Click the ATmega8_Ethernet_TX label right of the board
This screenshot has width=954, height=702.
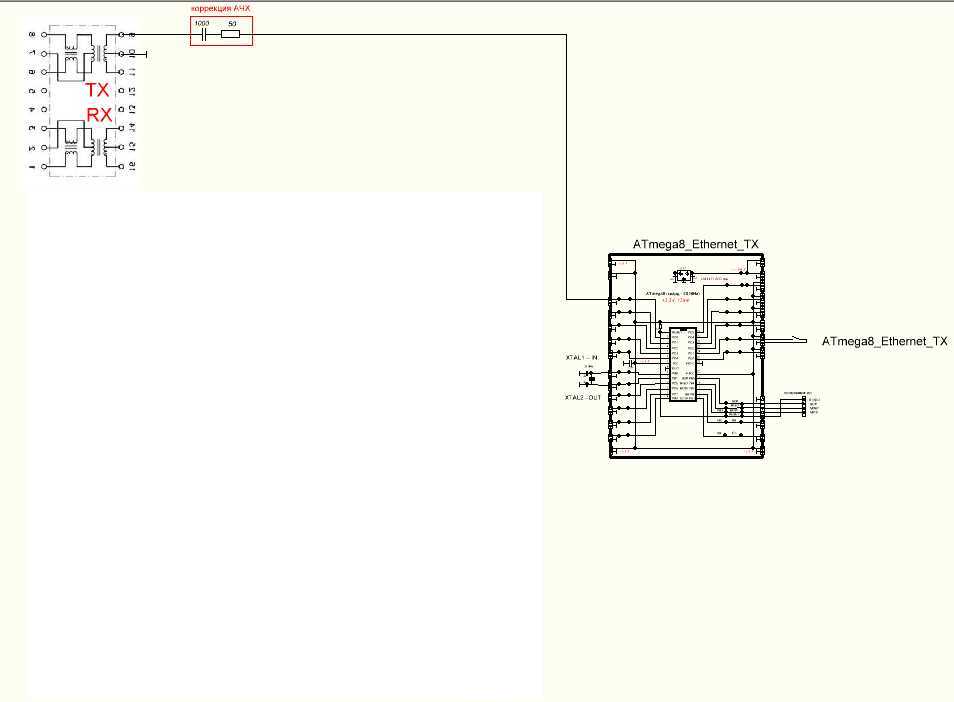(883, 341)
